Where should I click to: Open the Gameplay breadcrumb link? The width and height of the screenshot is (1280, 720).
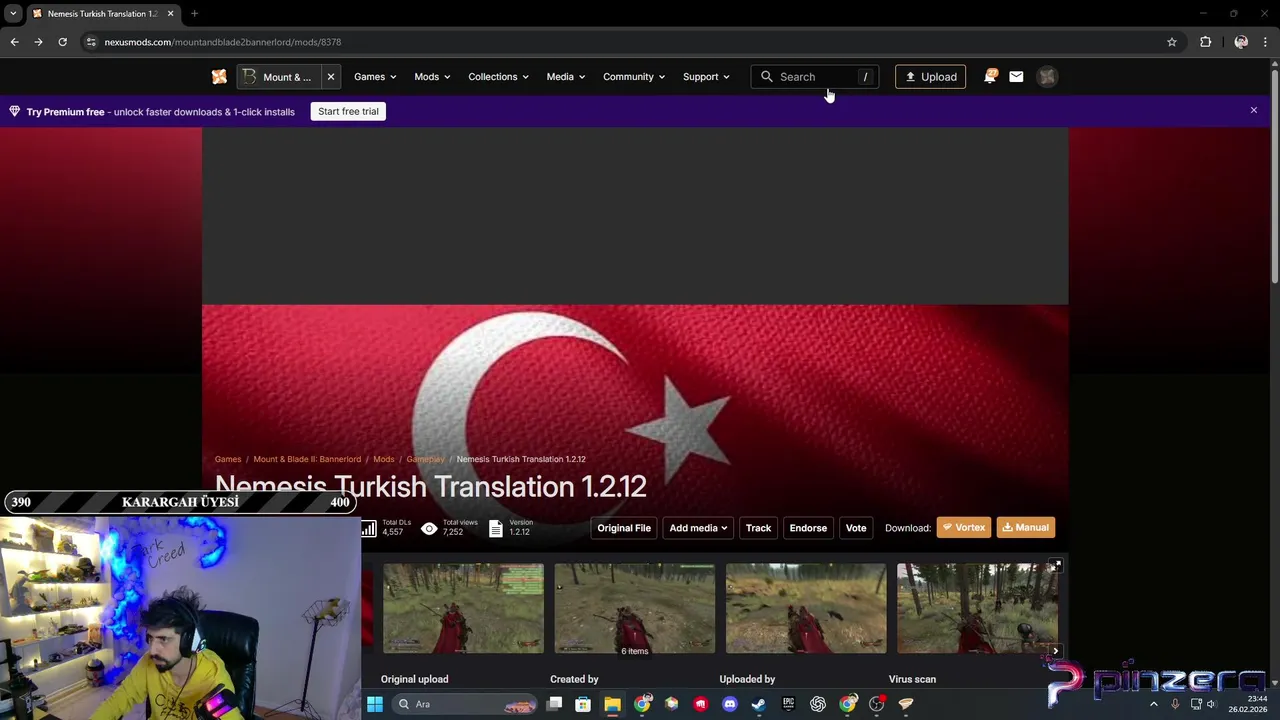425,459
